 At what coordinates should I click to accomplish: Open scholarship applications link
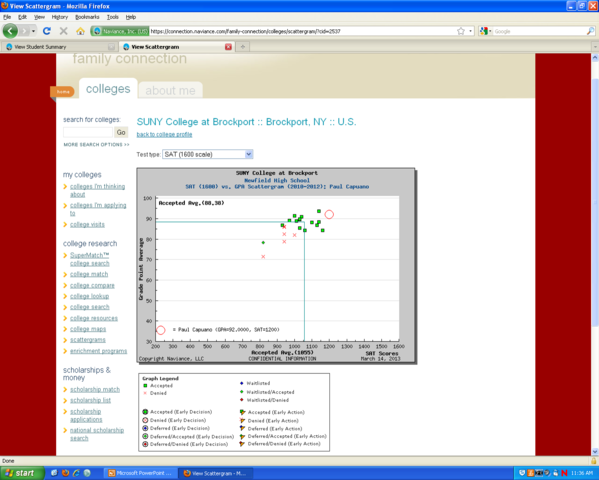[86, 415]
